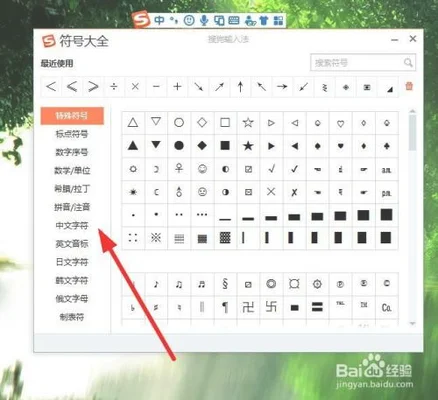Viewport: 438px width, 400px height.
Task: Open the 日文字符 category
Action: (72, 262)
